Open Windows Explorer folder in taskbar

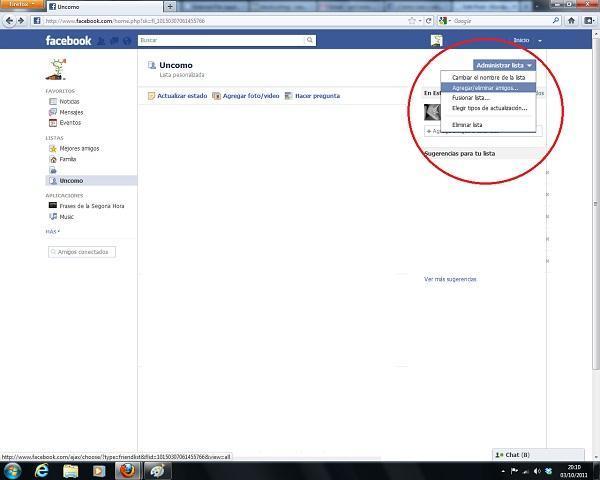click(70, 471)
